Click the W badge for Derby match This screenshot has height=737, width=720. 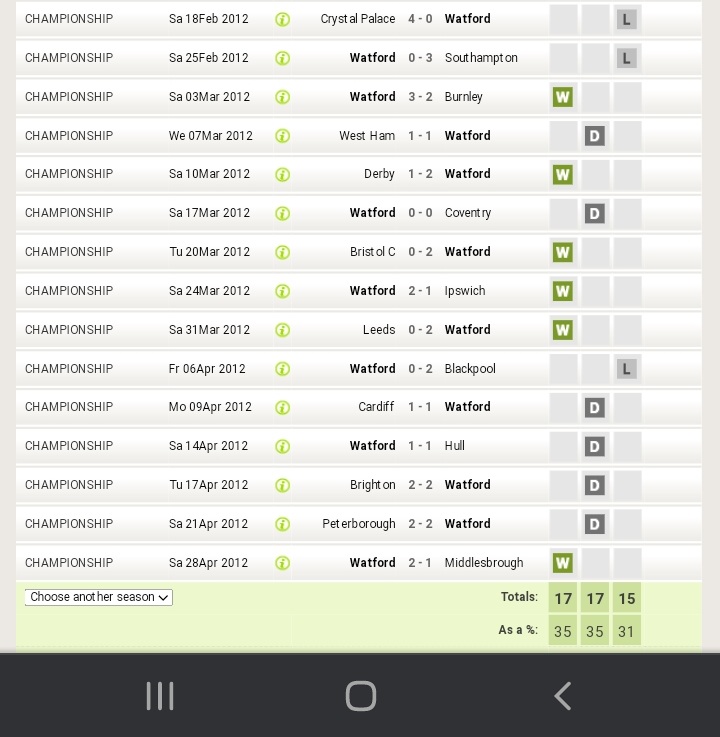click(562, 175)
